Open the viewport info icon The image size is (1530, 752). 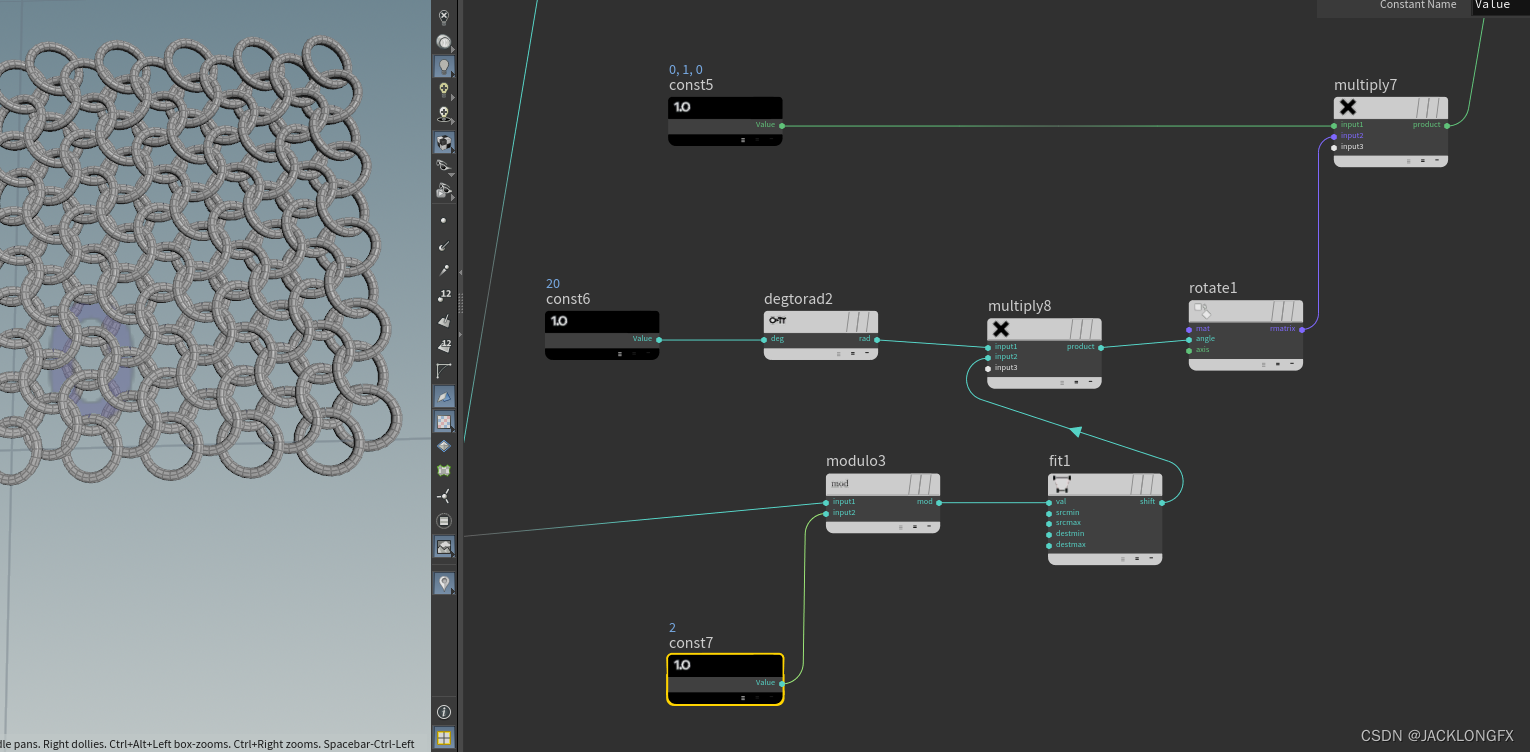coord(444,712)
